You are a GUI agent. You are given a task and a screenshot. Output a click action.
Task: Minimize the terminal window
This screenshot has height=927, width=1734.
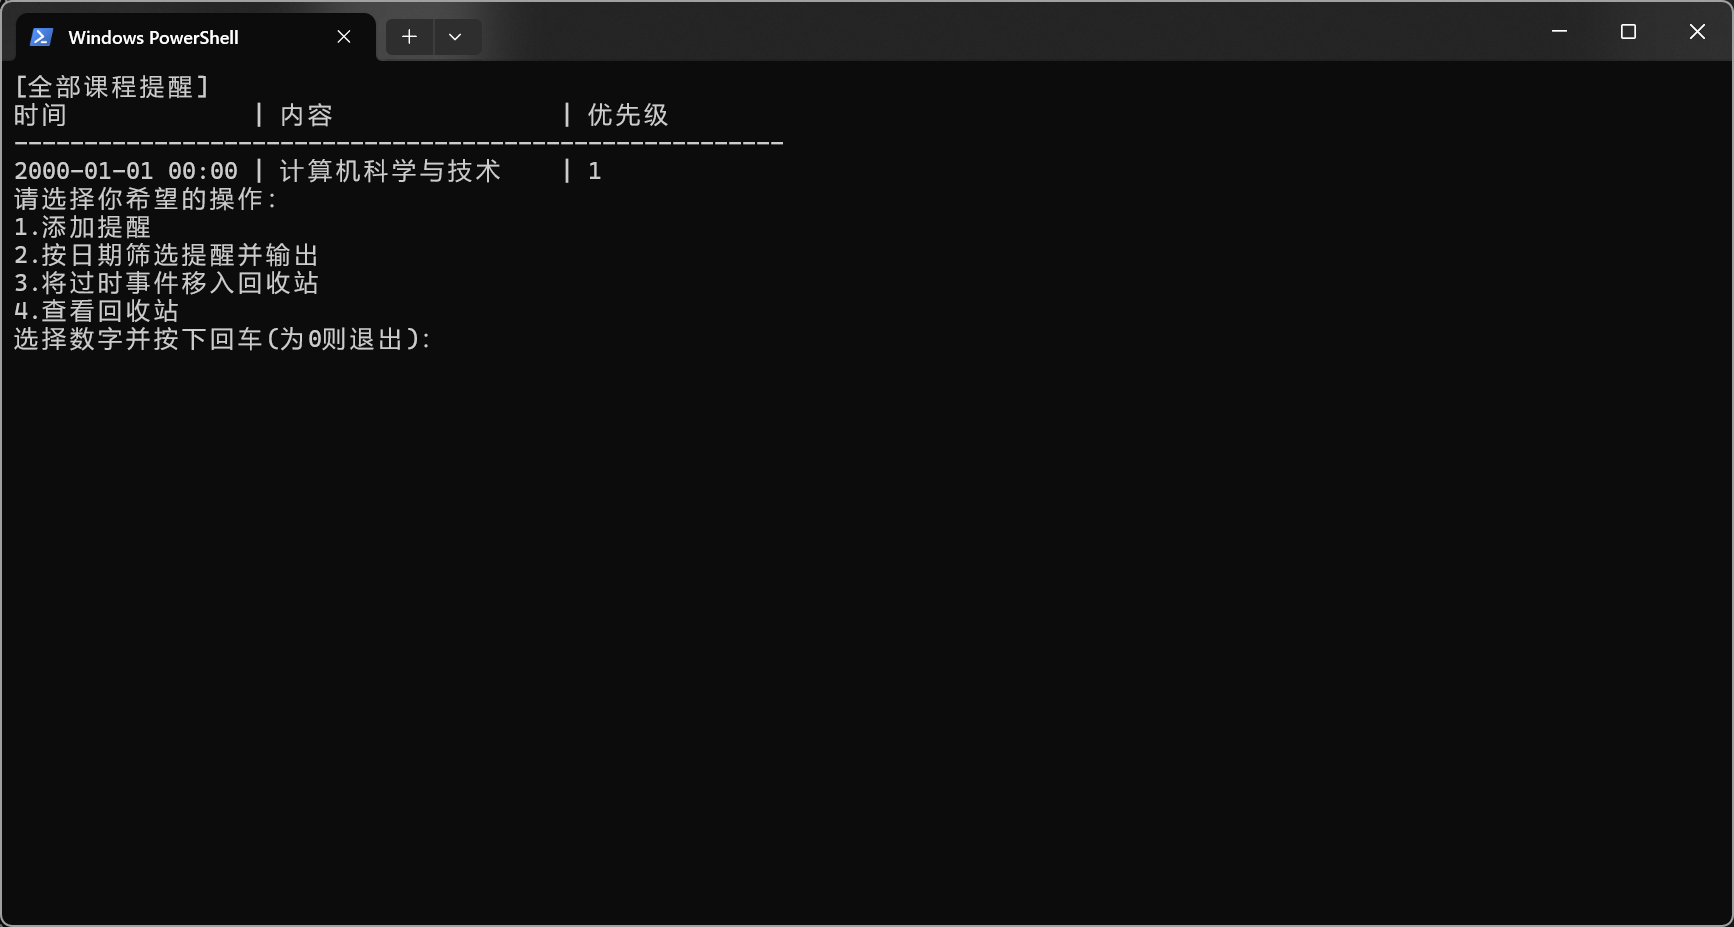click(x=1559, y=32)
